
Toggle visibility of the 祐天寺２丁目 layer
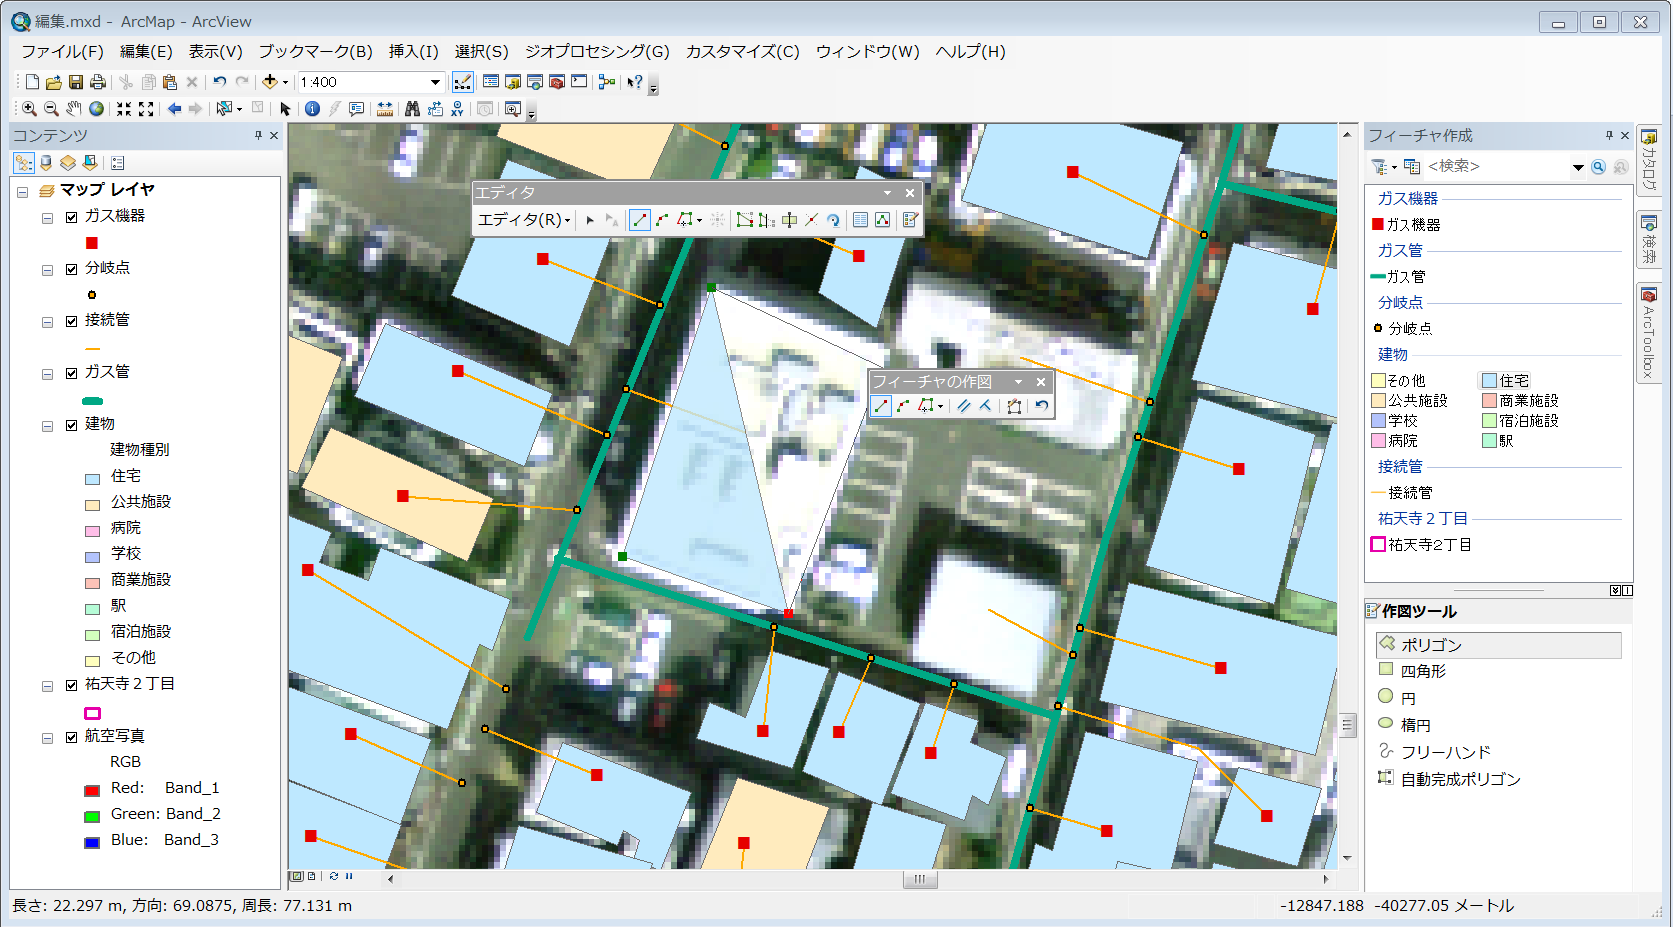click(71, 685)
